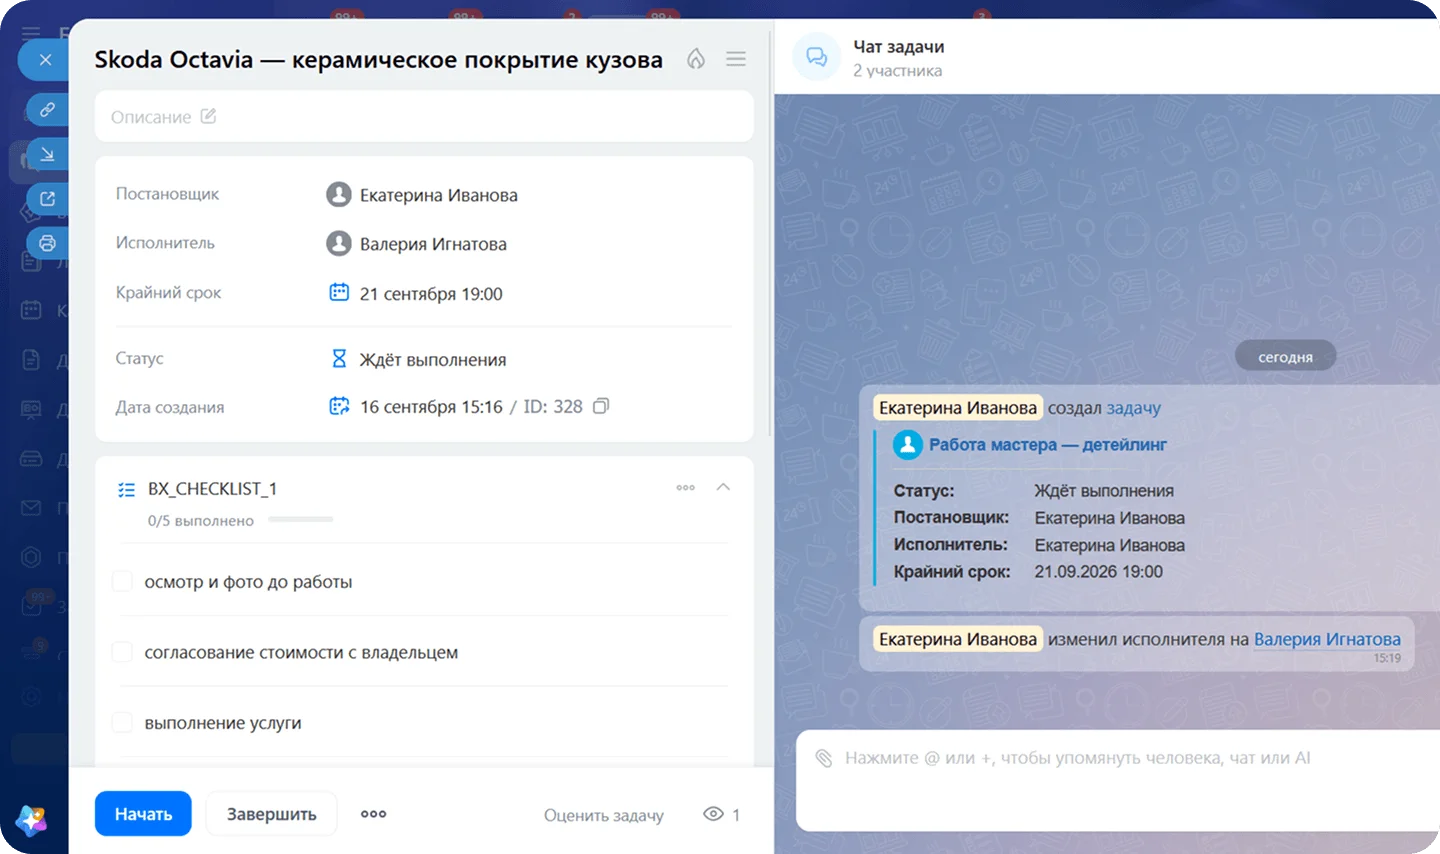Click the Начать button
The width and height of the screenshot is (1440, 854).
coord(143,814)
